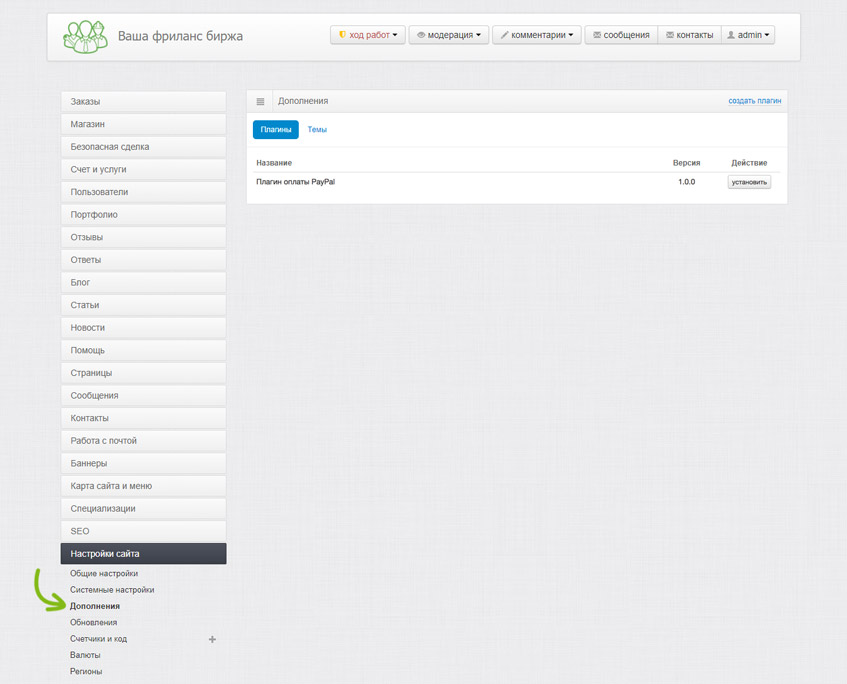The width and height of the screenshot is (847, 684).
Task: Open SEO sidebar section
Action: (x=144, y=532)
